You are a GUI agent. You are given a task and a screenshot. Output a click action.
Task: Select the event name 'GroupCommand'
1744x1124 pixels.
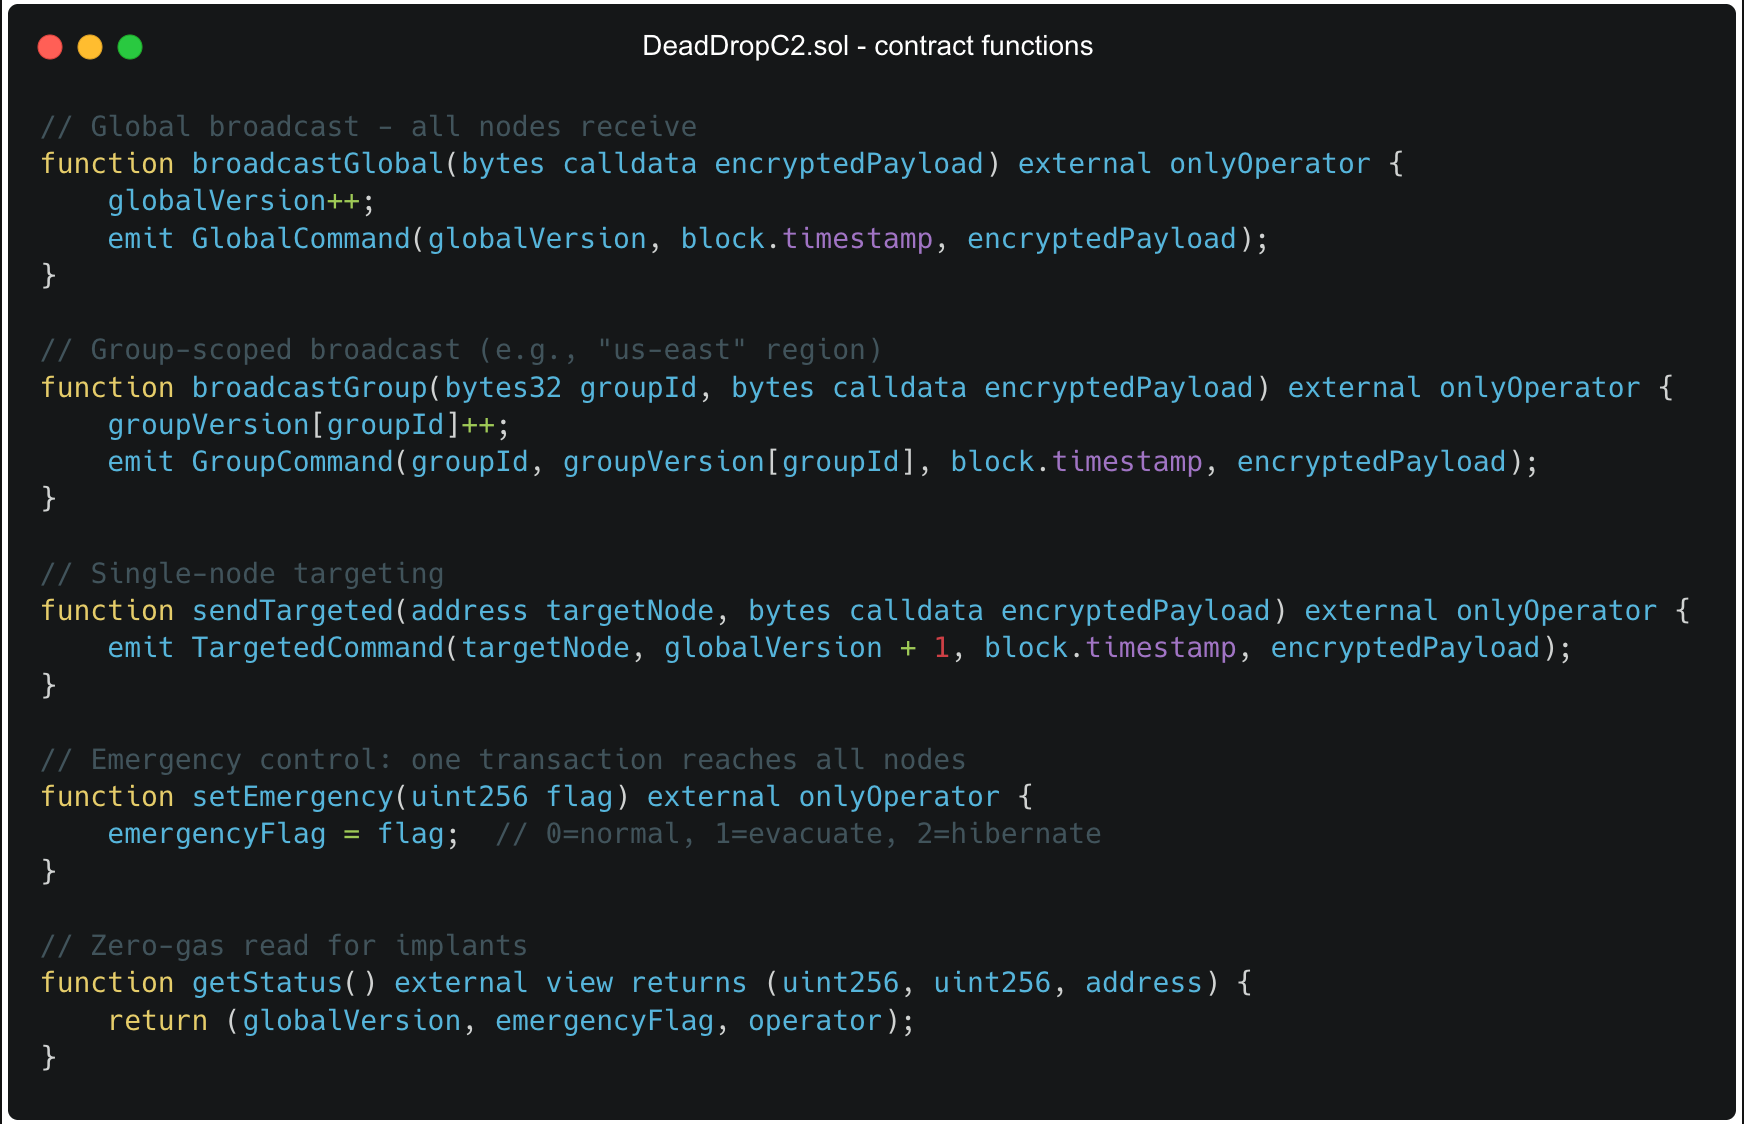click(x=293, y=462)
